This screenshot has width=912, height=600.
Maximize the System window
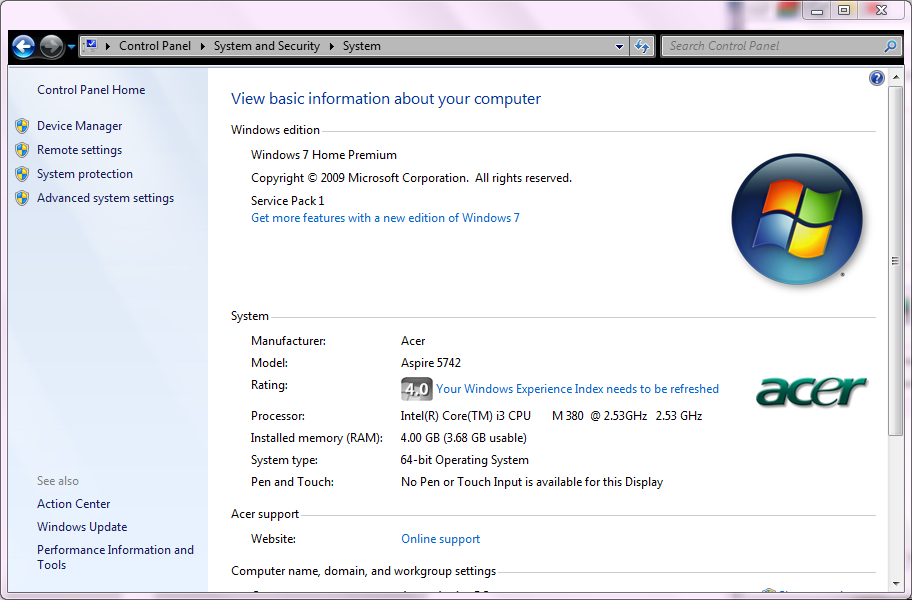[844, 10]
